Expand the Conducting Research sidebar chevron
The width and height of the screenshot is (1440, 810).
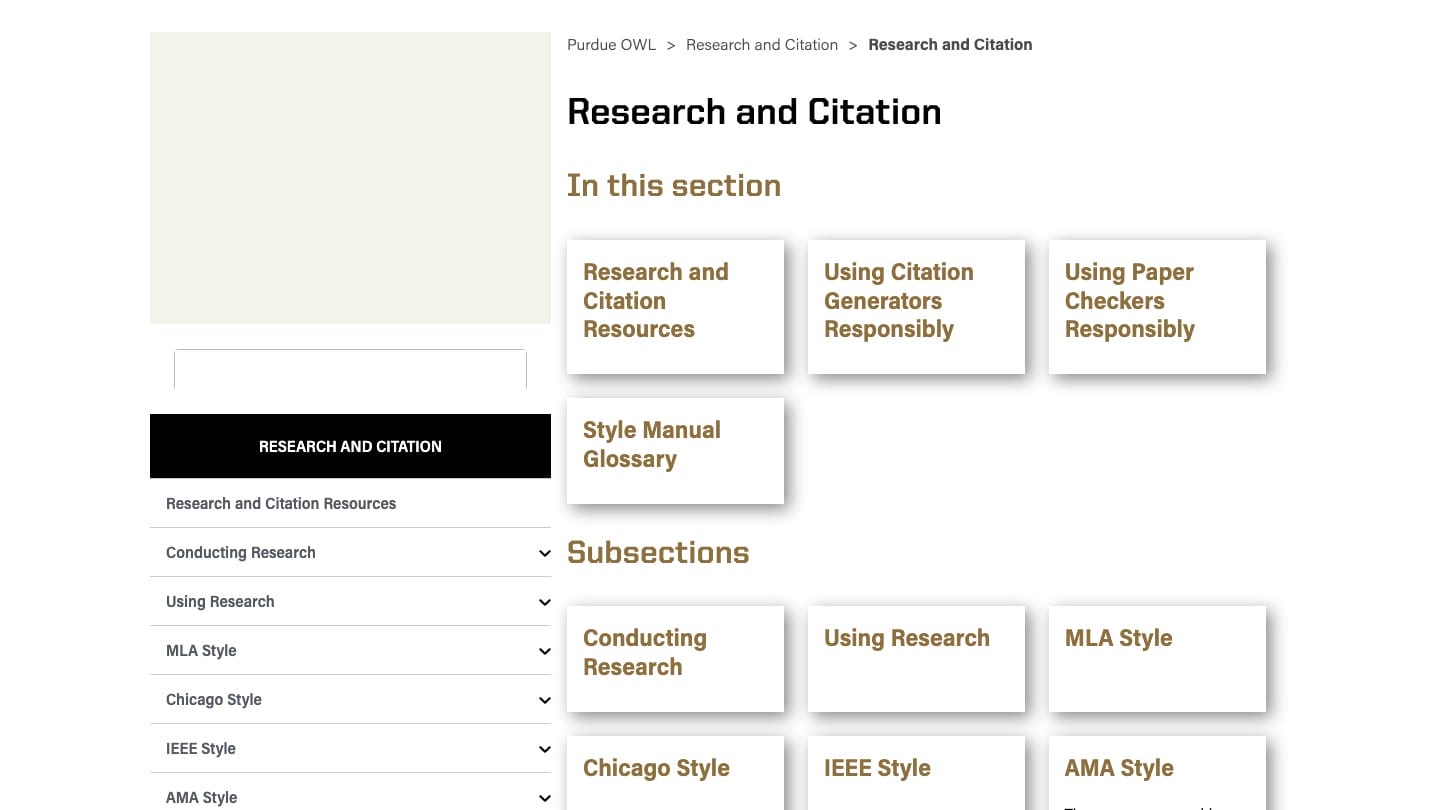(544, 553)
